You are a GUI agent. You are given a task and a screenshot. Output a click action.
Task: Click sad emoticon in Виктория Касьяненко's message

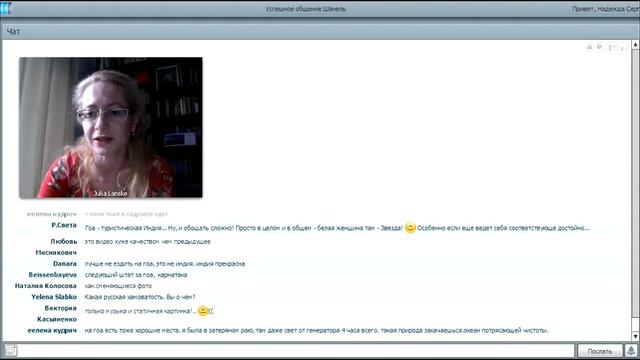pos(203,311)
